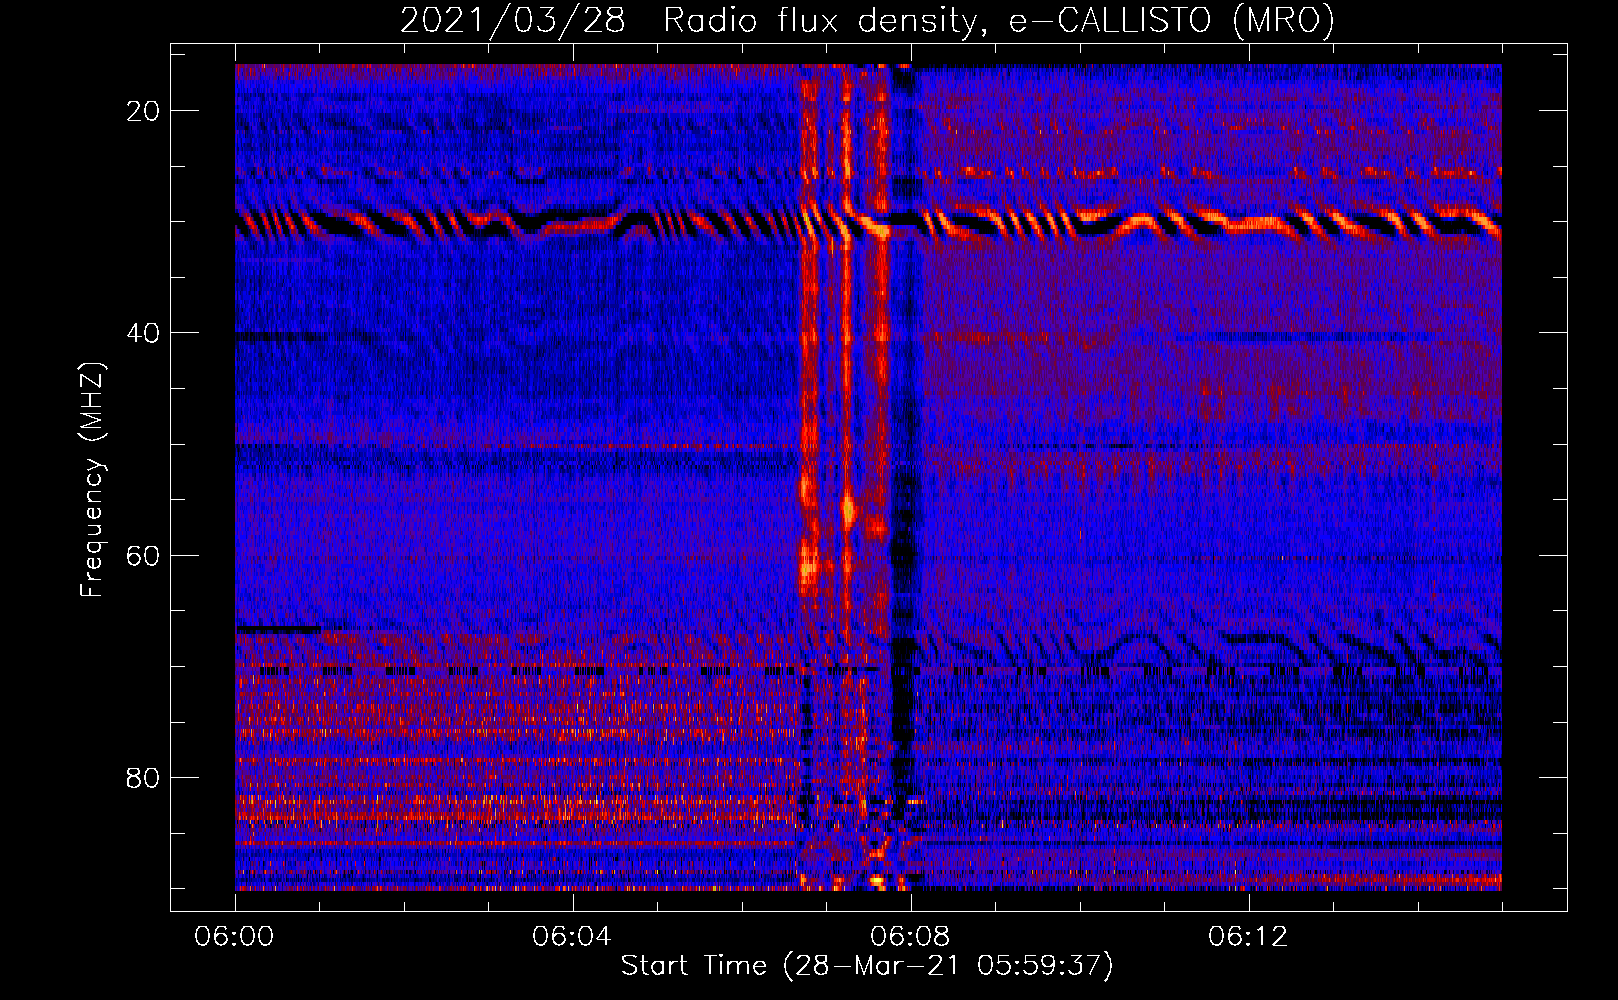The image size is (1618, 1000).
Task: Click the 06:08 time tick label
Action: pos(910,937)
